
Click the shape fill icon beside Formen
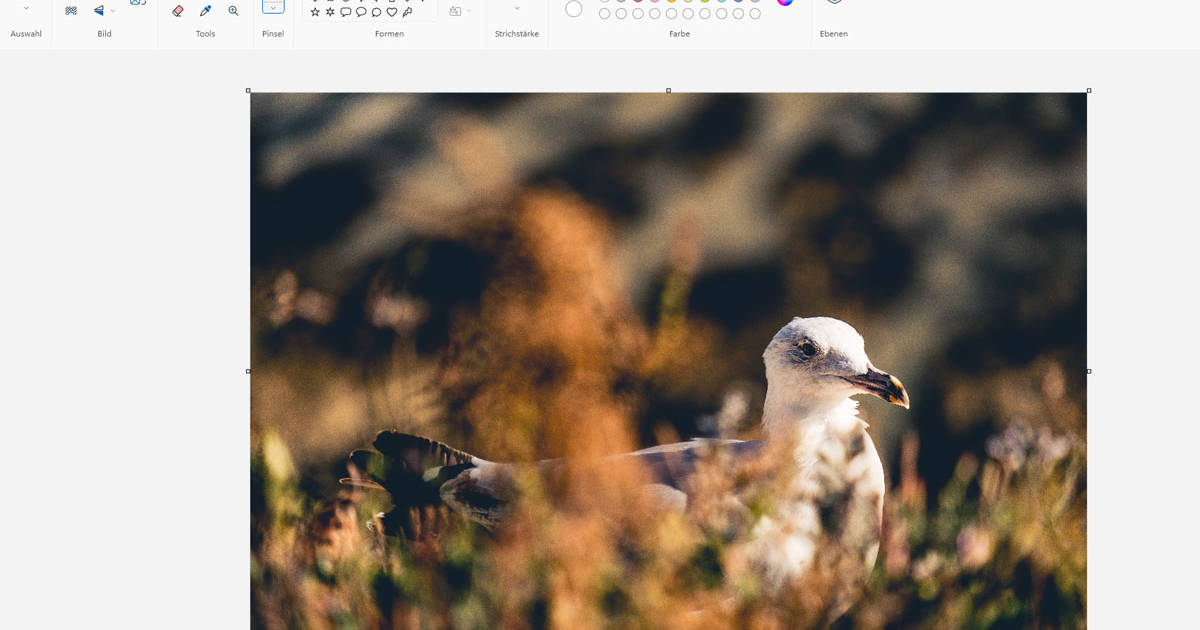(456, 11)
